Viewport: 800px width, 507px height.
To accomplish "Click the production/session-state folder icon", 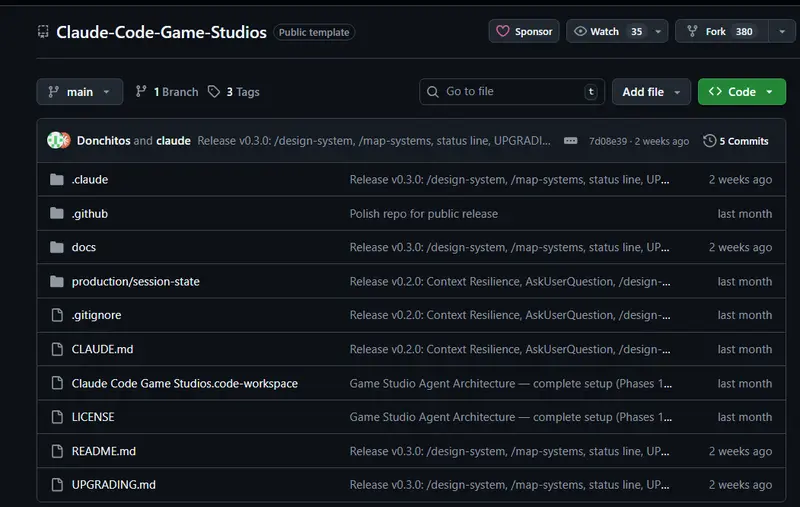I will click(57, 281).
